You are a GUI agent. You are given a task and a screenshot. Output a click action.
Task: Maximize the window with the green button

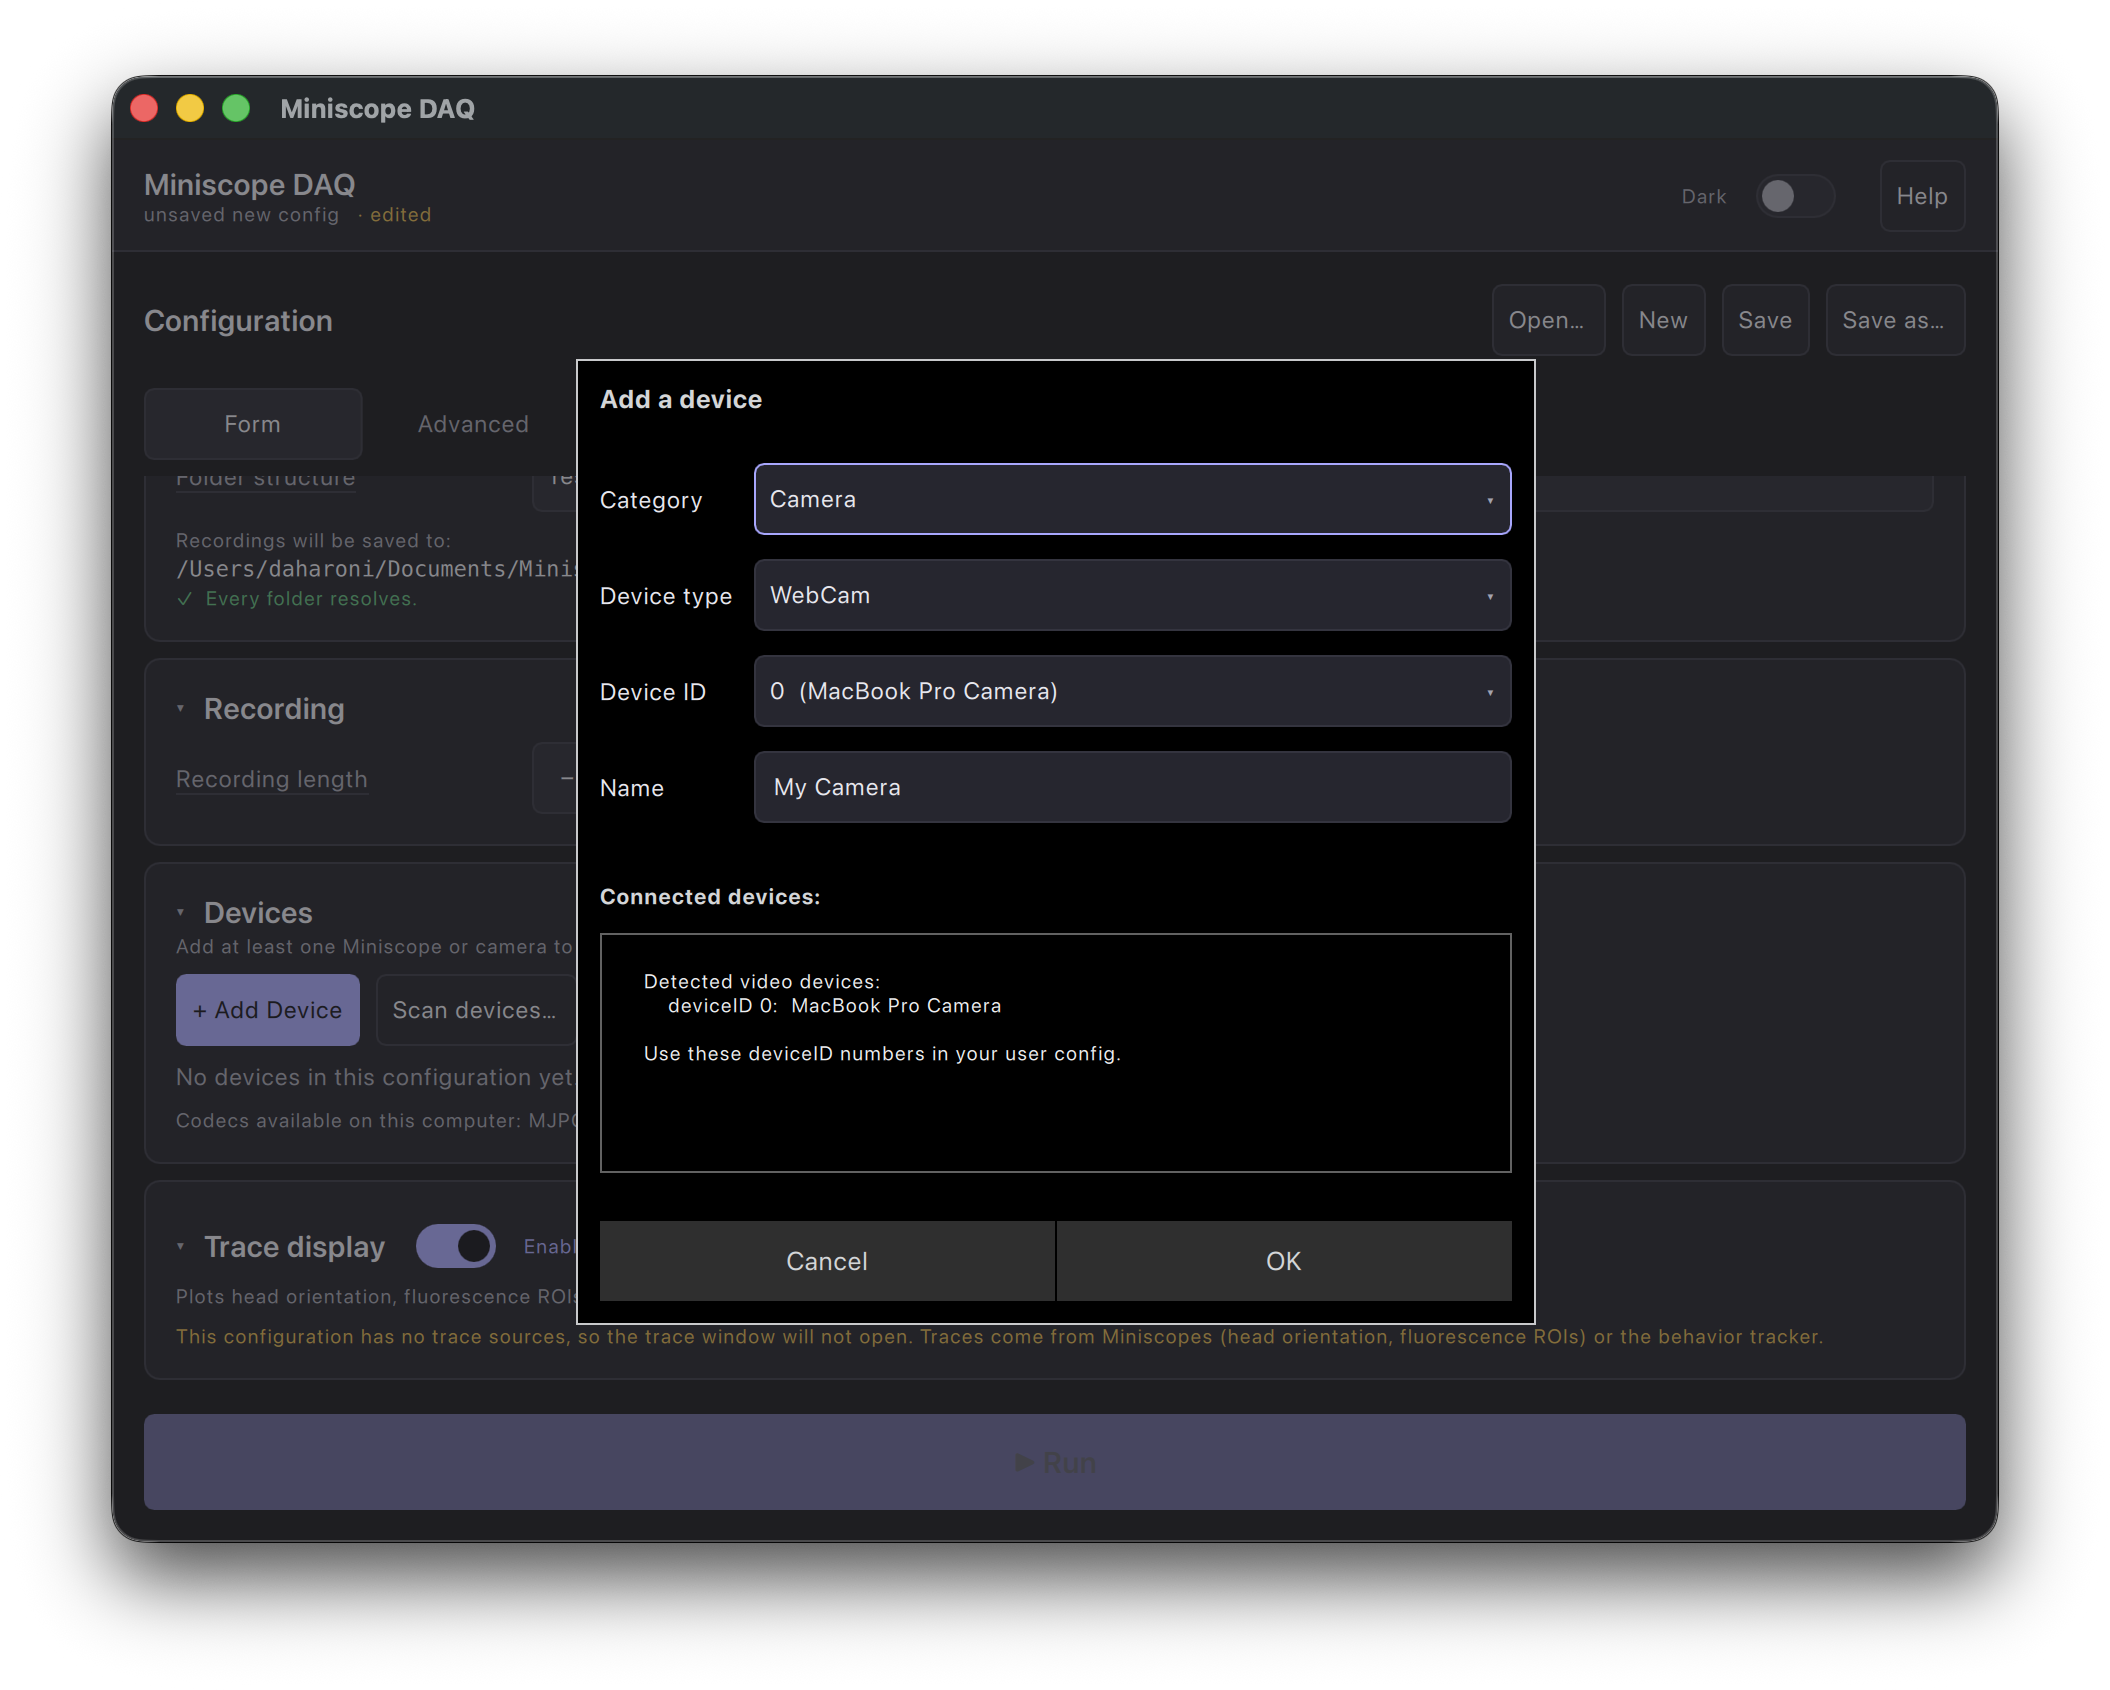[x=236, y=108]
